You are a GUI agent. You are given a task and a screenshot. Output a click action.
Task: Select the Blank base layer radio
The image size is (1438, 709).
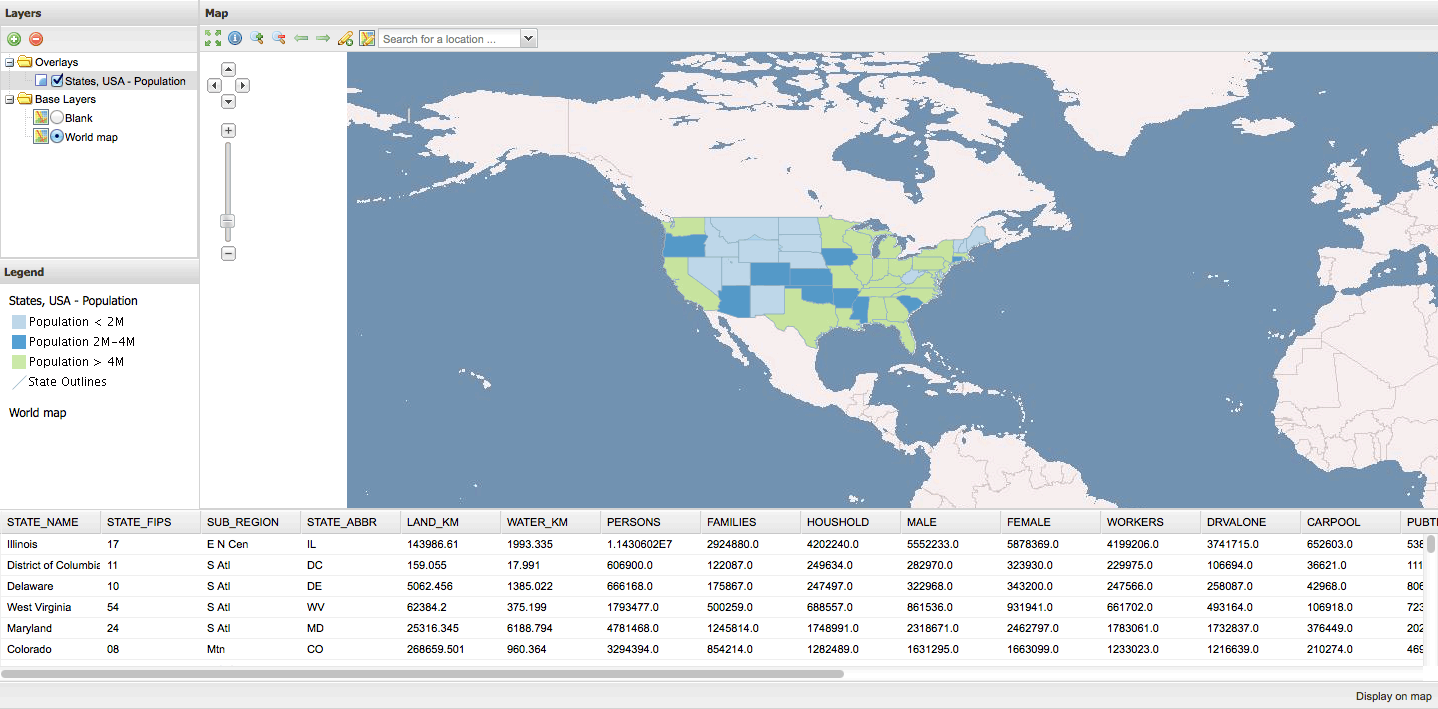click(x=57, y=118)
